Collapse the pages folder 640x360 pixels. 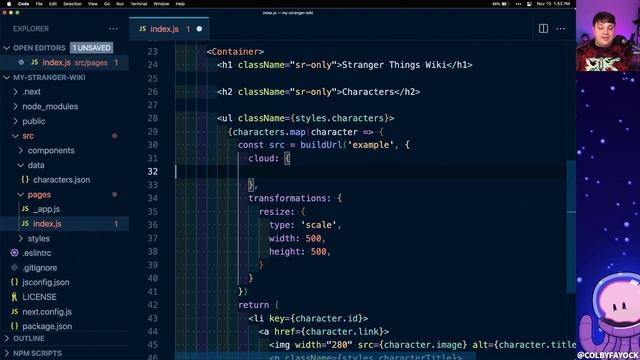tap(21, 195)
